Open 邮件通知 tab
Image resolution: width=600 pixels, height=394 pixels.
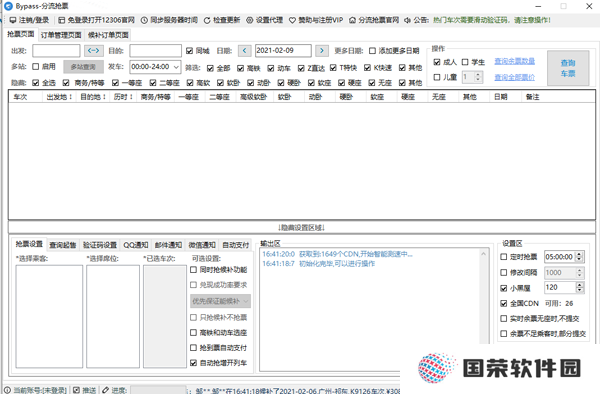(168, 245)
